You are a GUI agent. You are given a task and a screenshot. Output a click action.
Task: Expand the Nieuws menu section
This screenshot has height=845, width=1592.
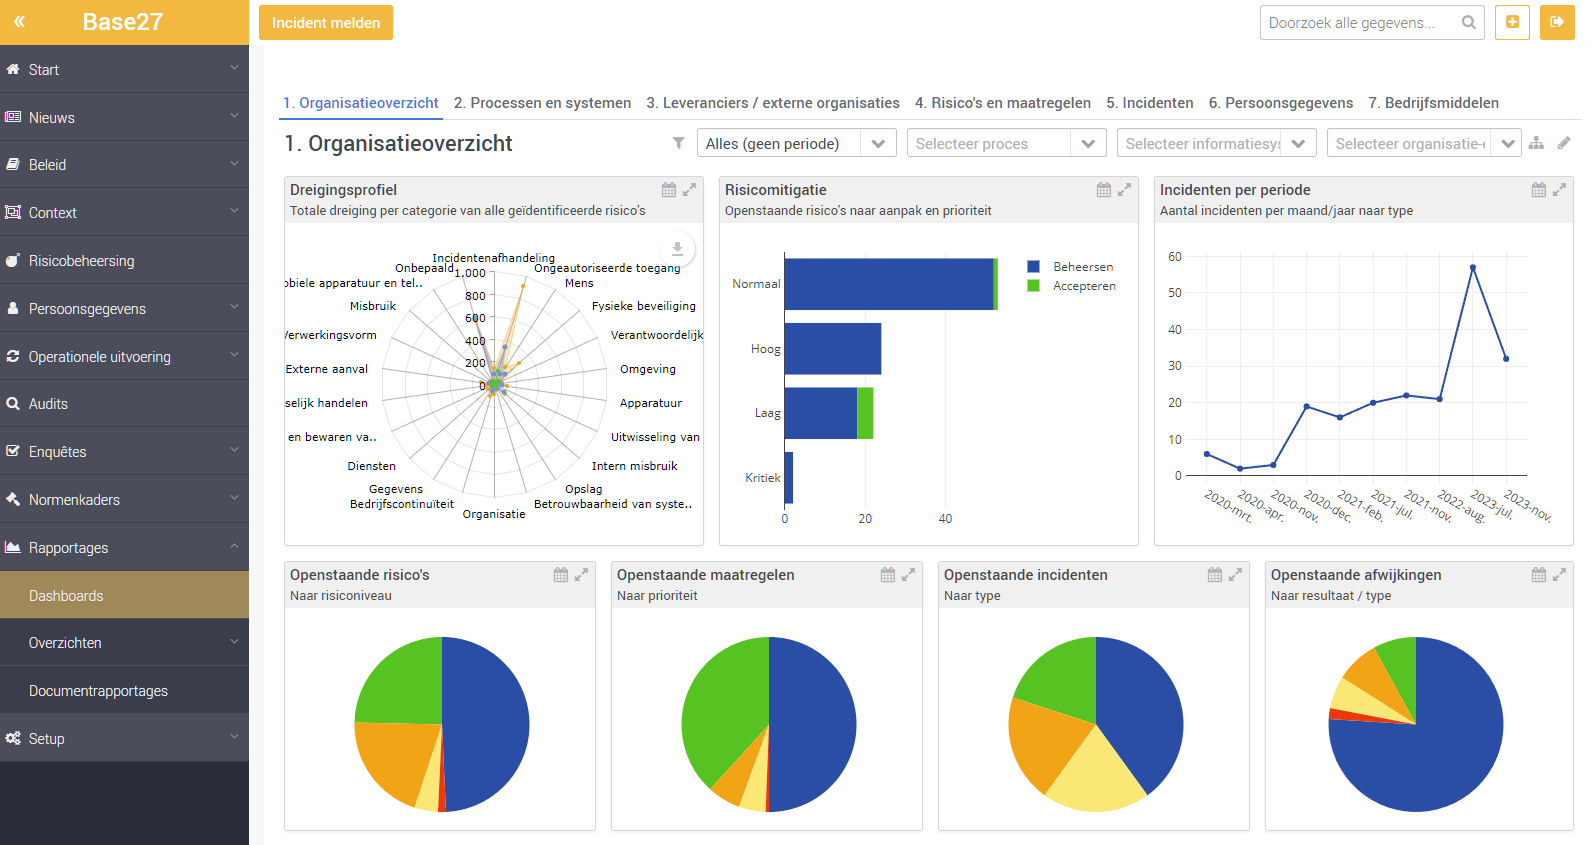[124, 118]
